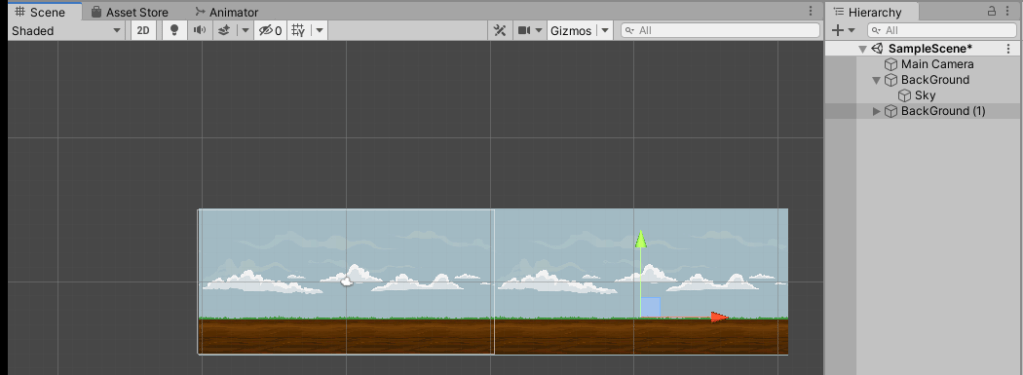The image size is (1023, 375).
Task: Toggle the scene grid visibility icon
Action: 298,31
